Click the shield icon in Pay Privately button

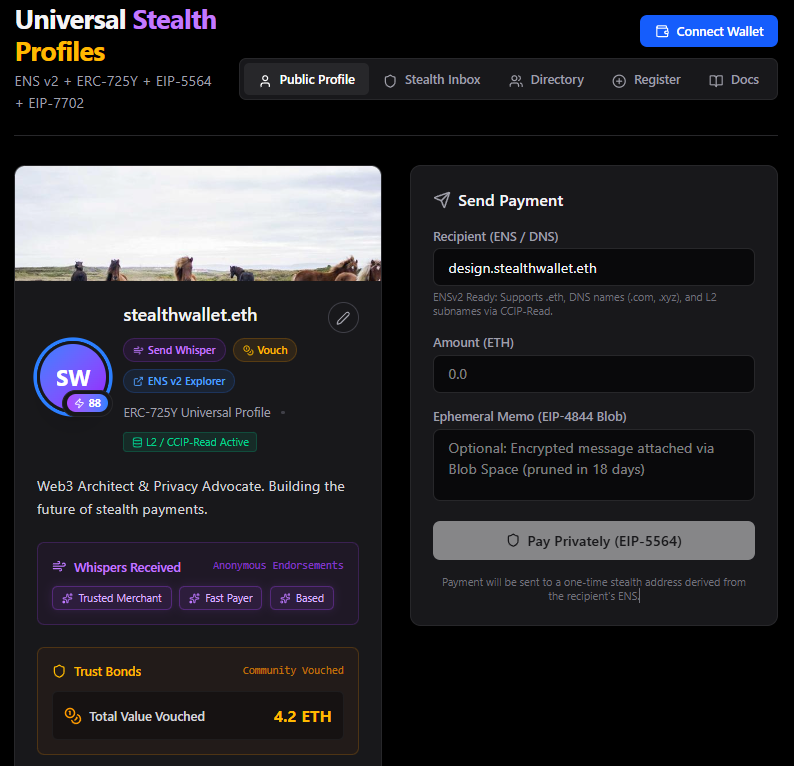(x=513, y=541)
